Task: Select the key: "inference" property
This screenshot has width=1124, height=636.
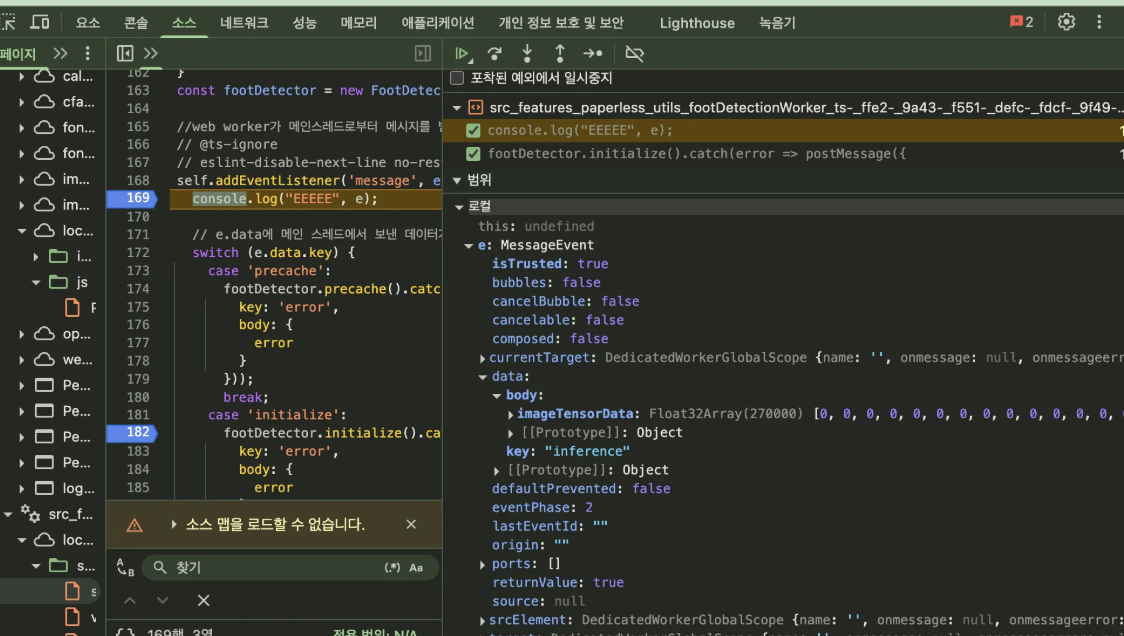Action: (x=568, y=451)
